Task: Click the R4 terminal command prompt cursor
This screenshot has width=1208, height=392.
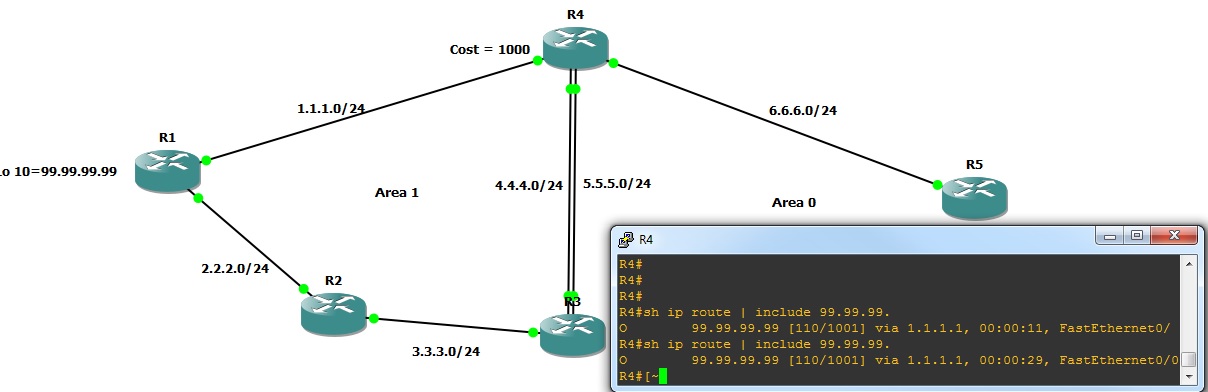Action: tap(662, 375)
